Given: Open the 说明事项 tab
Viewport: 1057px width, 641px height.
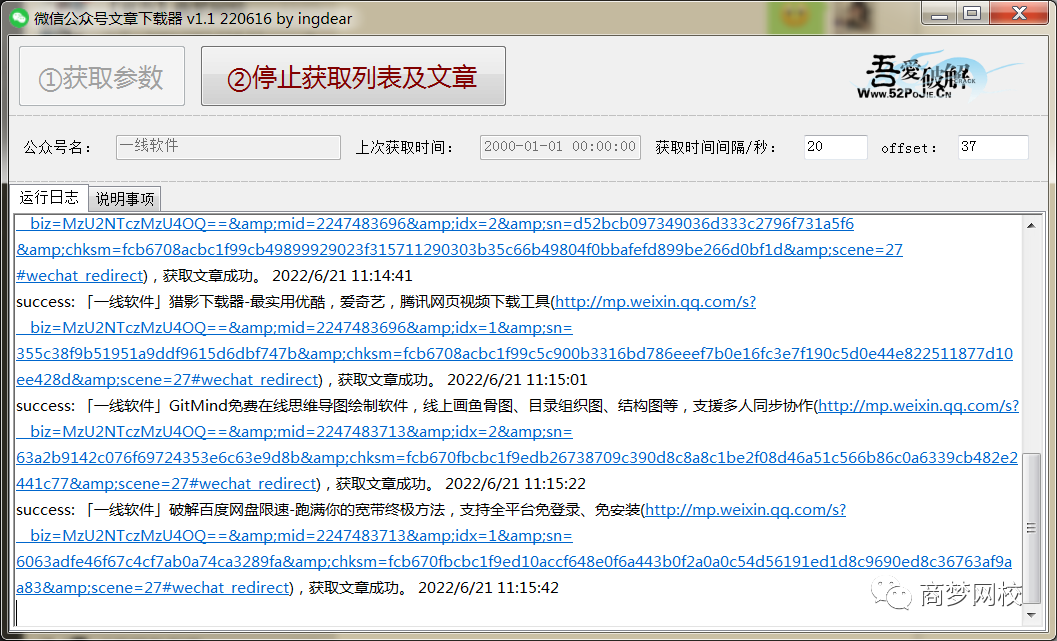Looking at the screenshot, I should (125, 198).
